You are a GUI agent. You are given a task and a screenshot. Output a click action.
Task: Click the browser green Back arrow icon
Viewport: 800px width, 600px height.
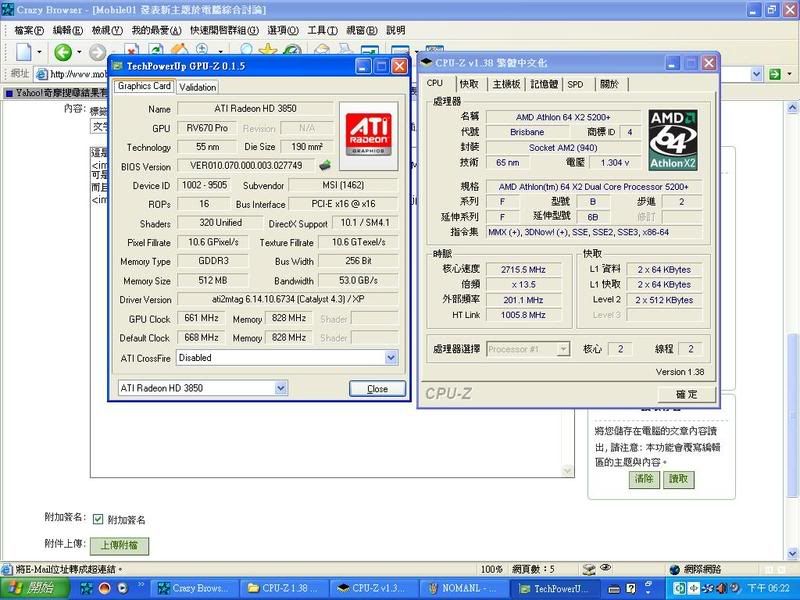click(x=64, y=52)
